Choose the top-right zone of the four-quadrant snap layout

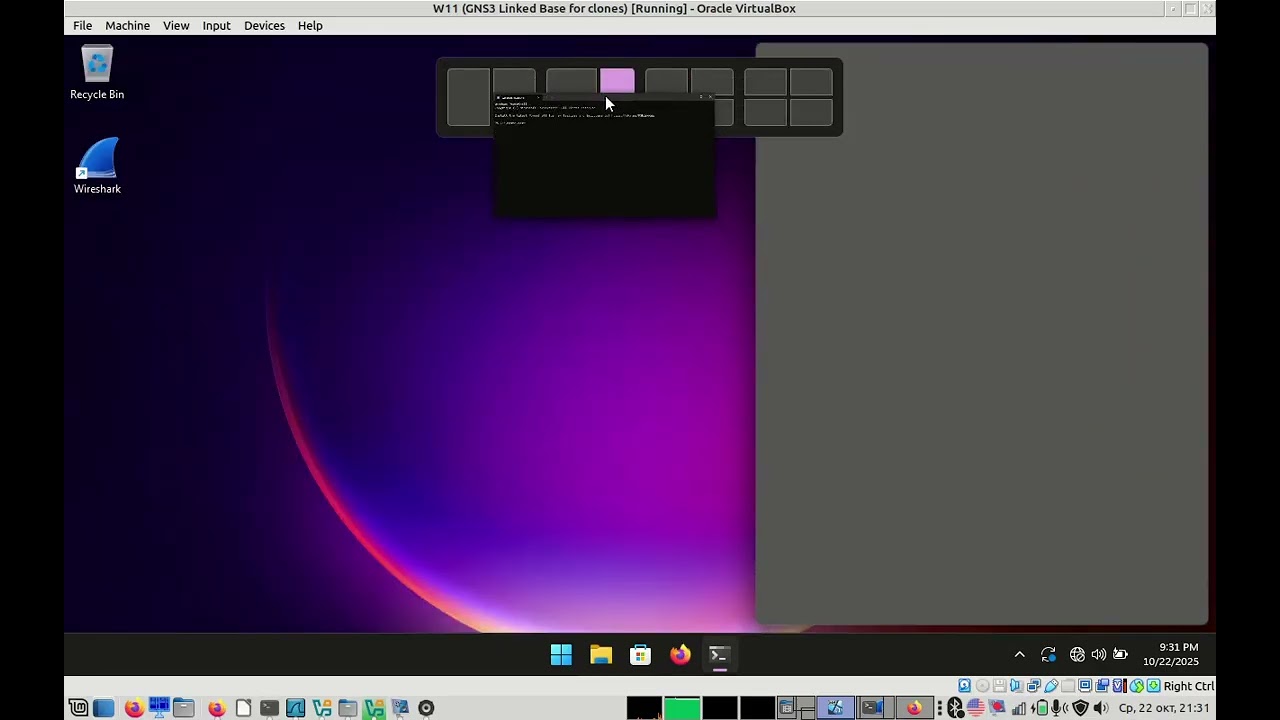(x=811, y=82)
